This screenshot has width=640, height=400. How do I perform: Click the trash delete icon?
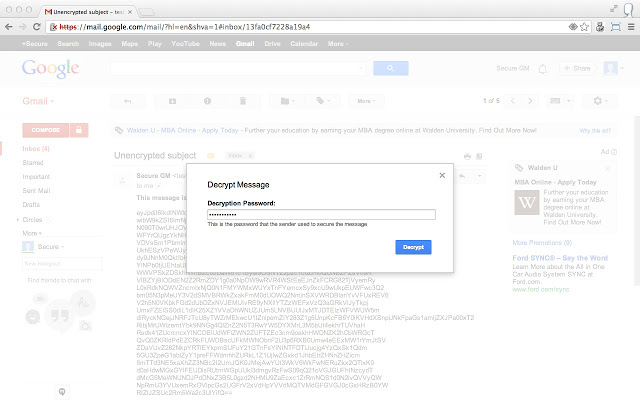pyautogui.click(x=243, y=101)
